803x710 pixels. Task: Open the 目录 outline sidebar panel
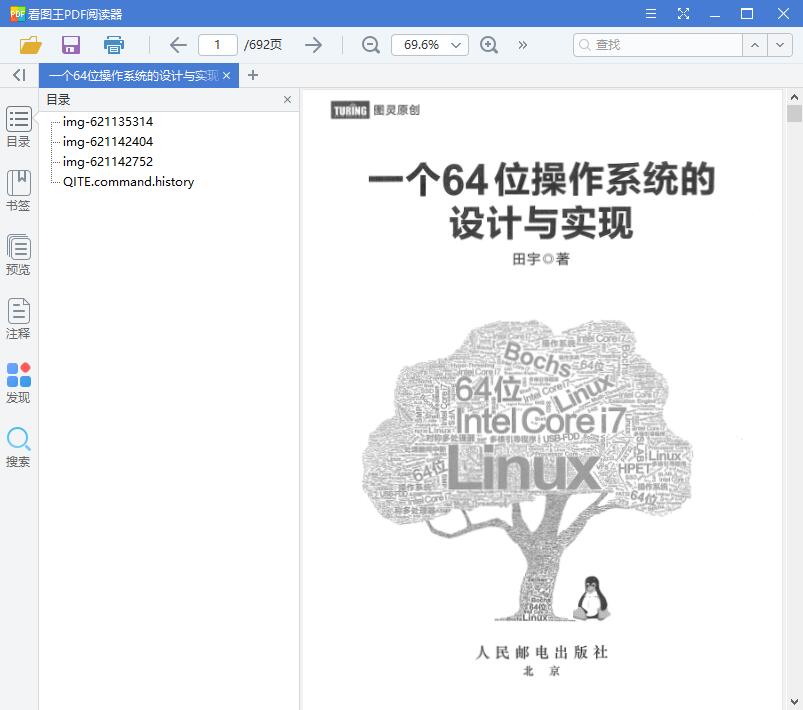pos(19,127)
